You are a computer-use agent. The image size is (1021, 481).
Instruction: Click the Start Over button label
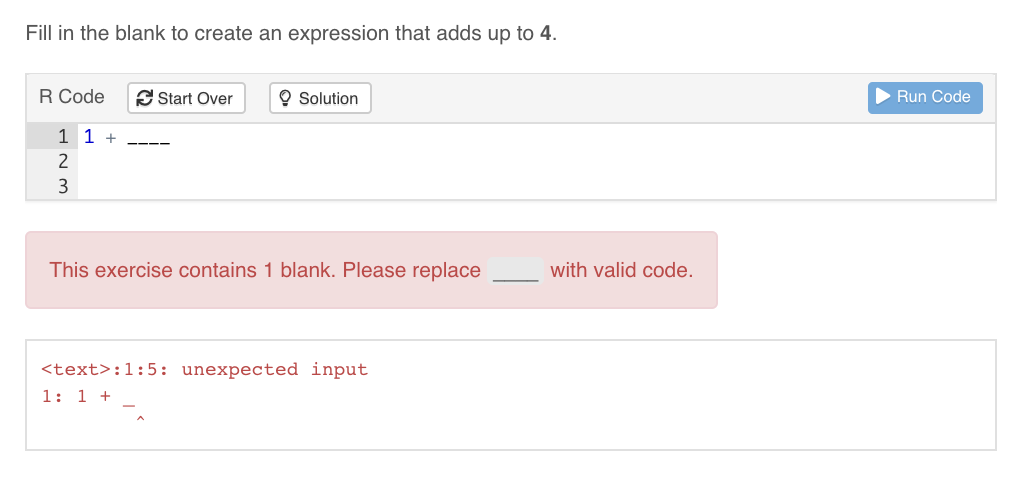(195, 98)
